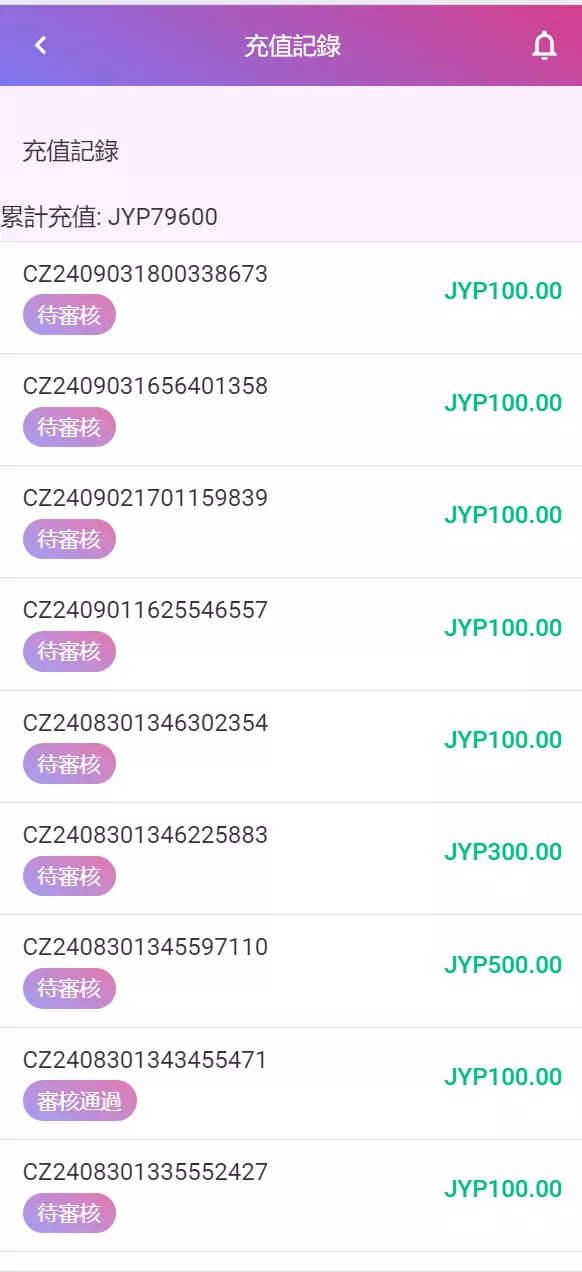Tap the 充值記錄 header title
582x1272 pixels.
click(x=293, y=45)
